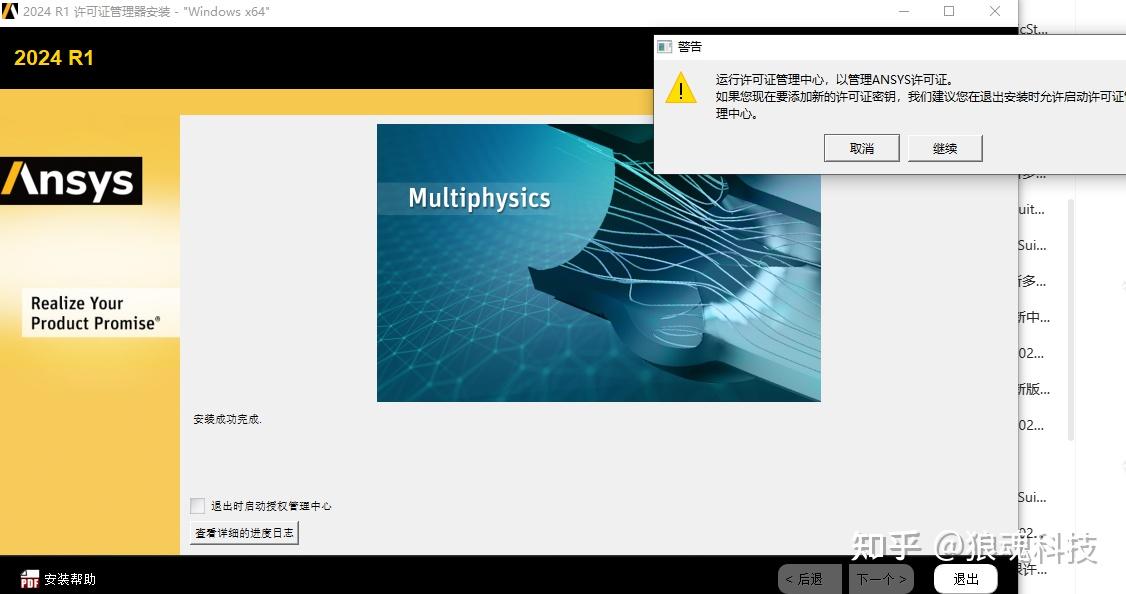The height and width of the screenshot is (594, 1126).
Task: Open 查看详细的进度日志
Action: (243, 532)
